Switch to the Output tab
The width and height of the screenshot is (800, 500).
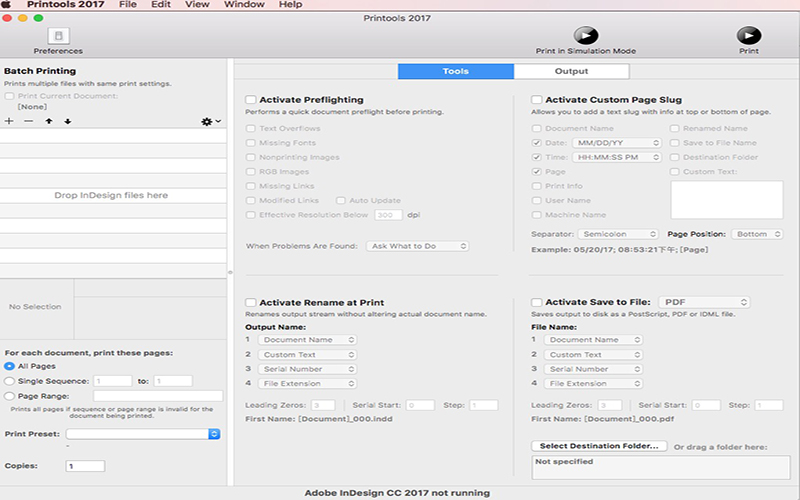(571, 71)
